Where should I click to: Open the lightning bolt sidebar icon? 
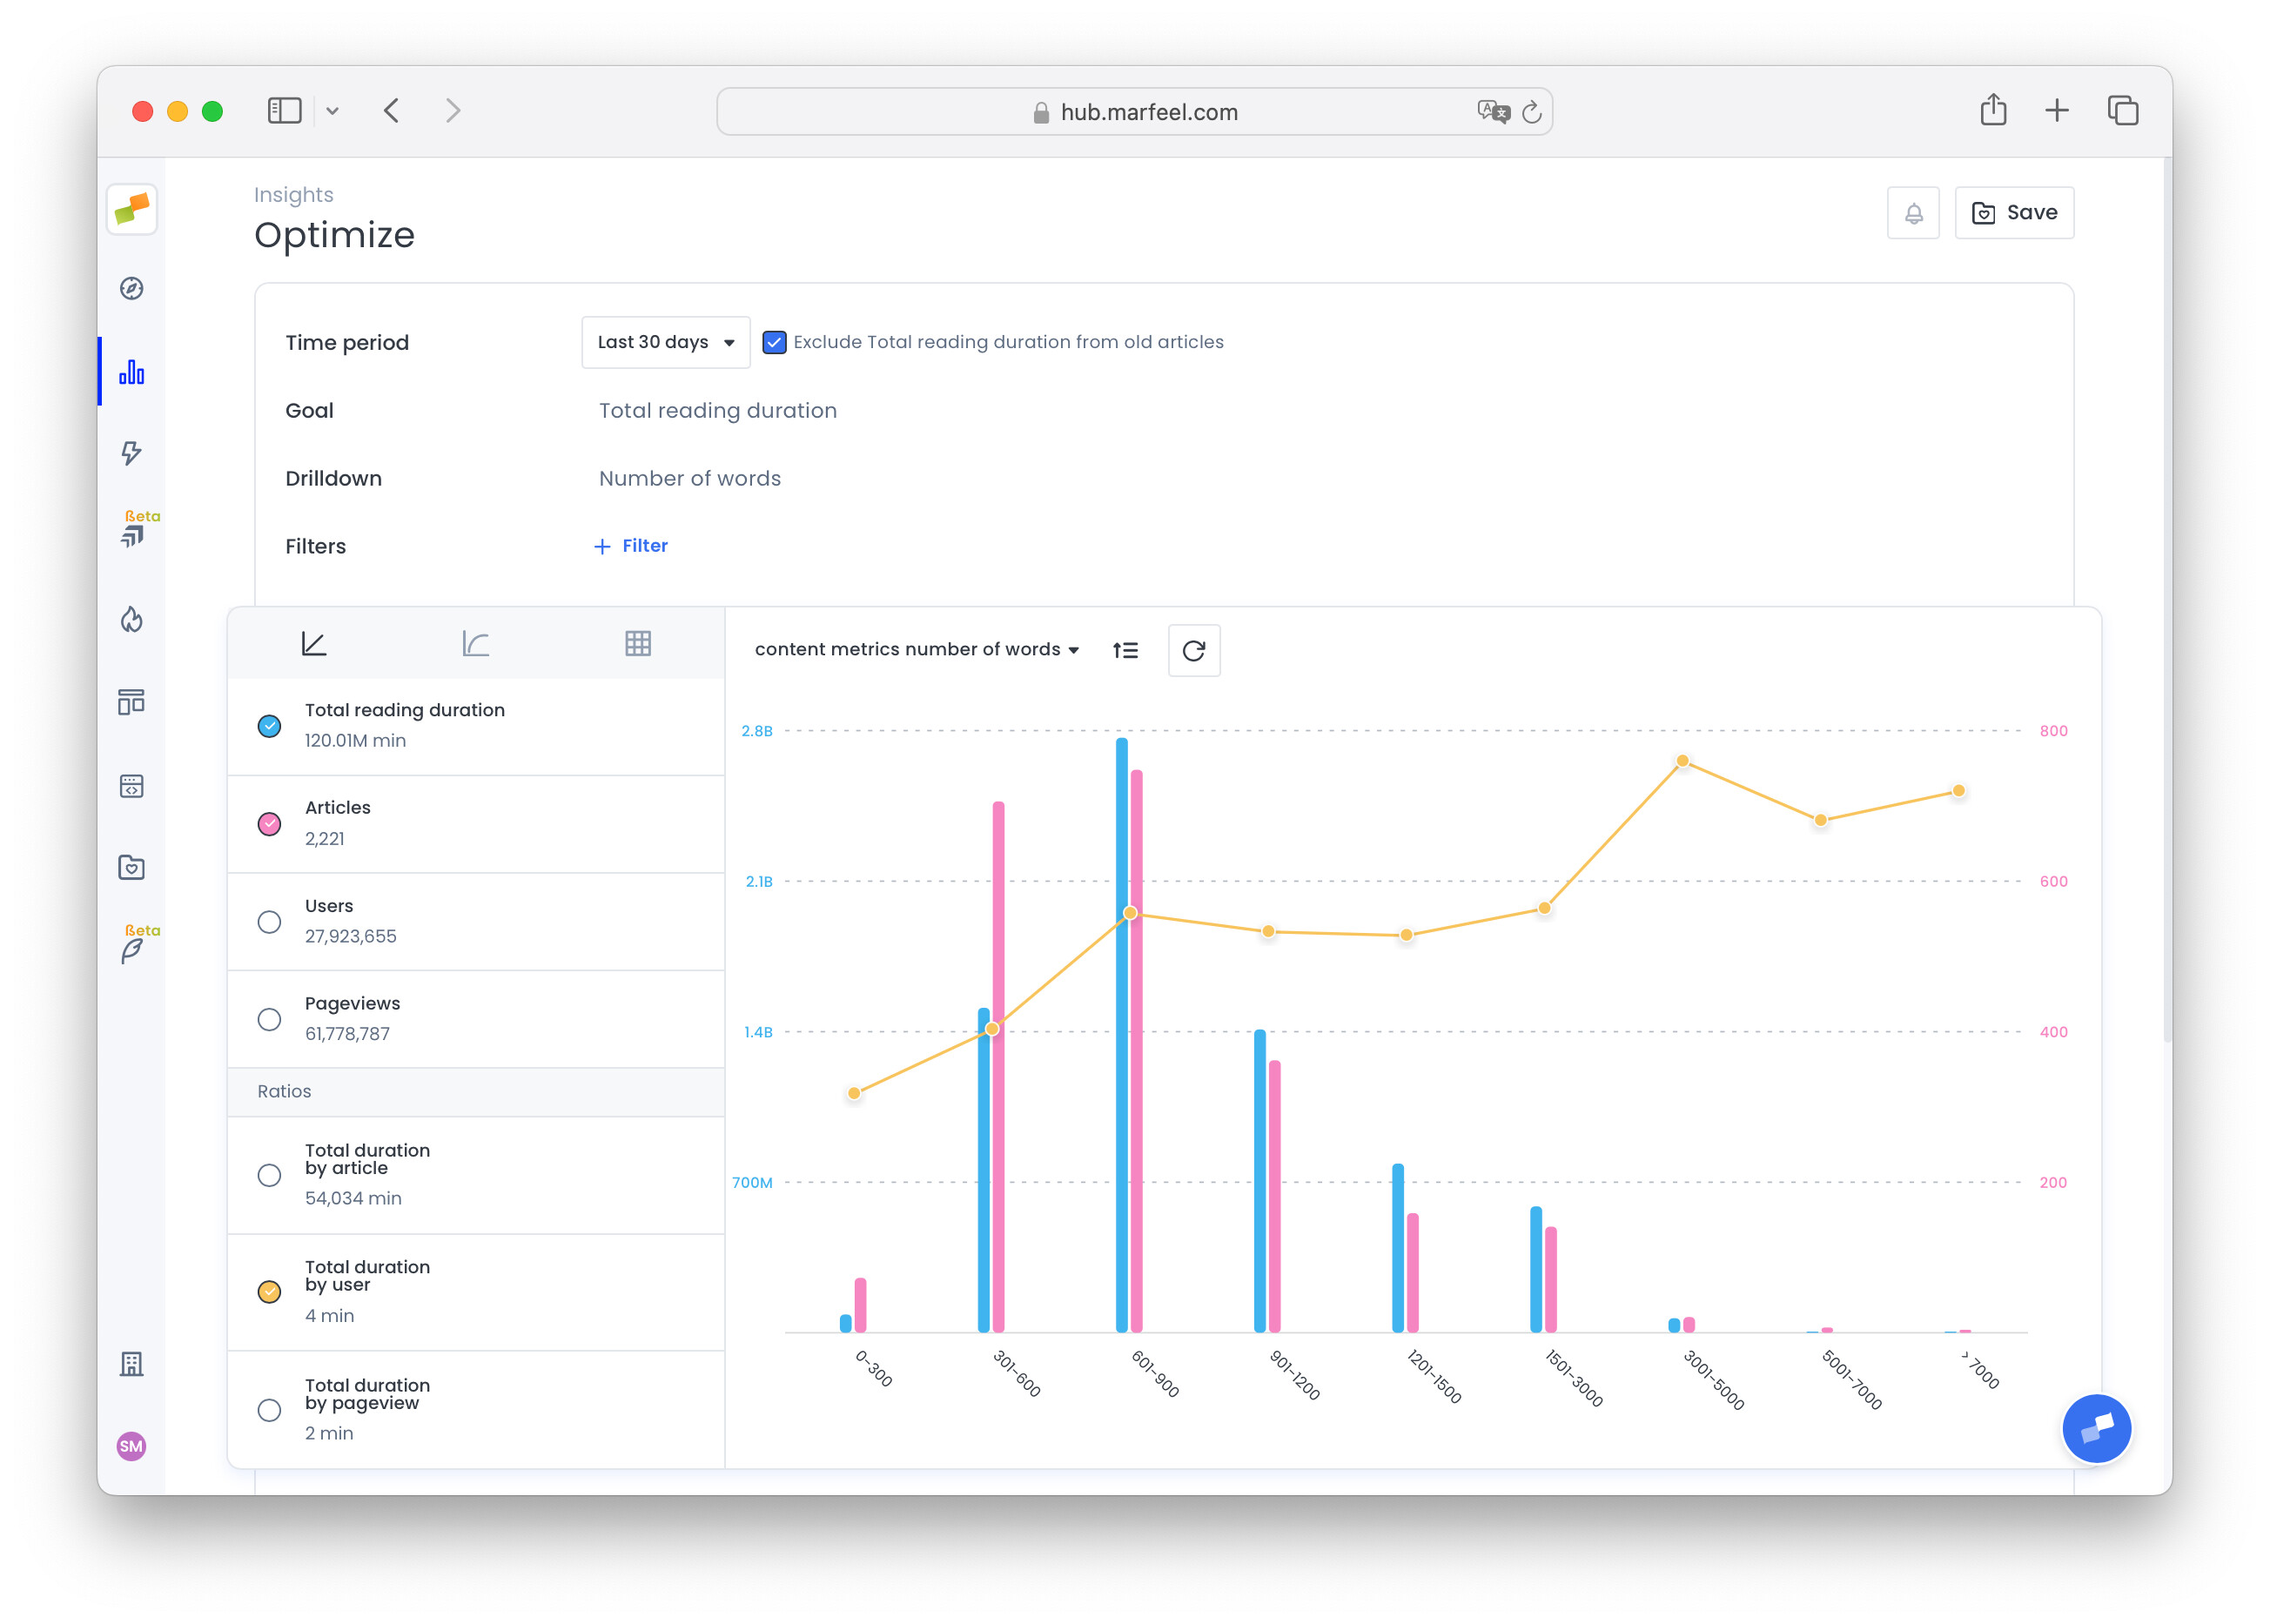[132, 453]
